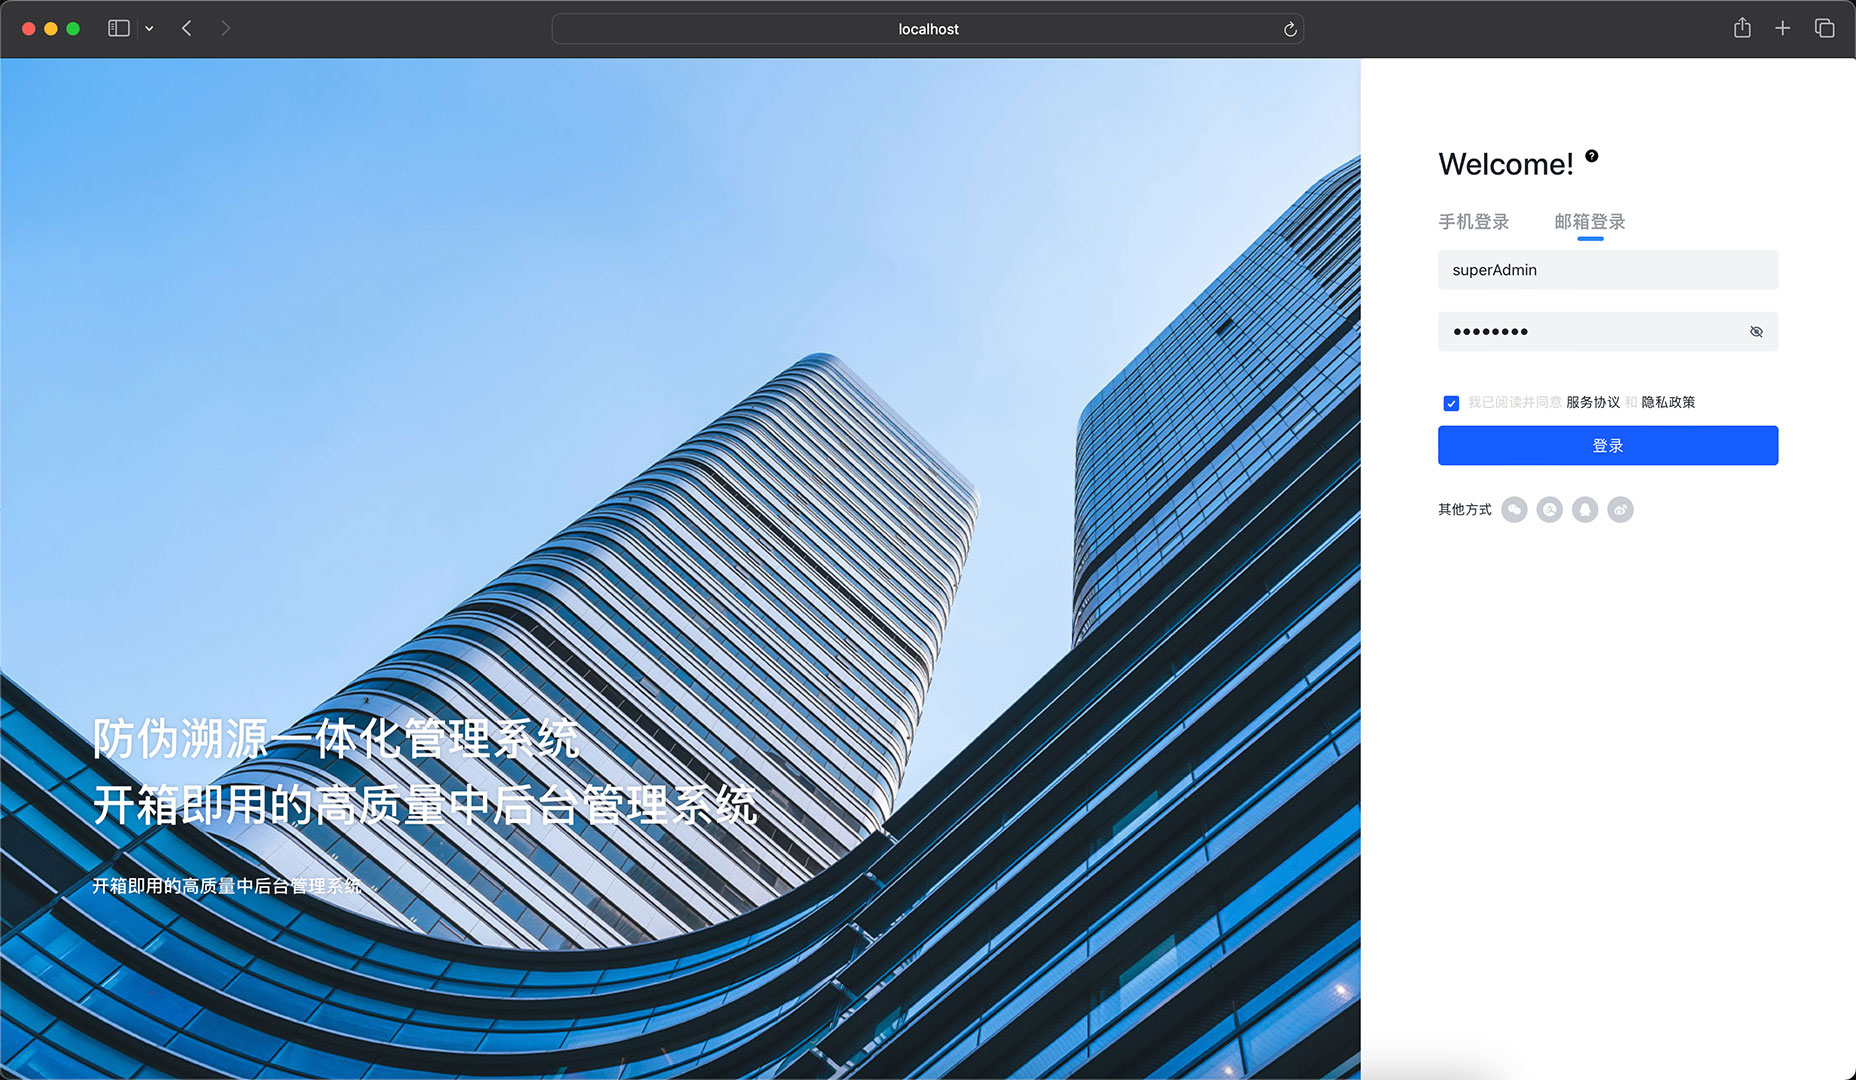Show the tab overview

(1824, 28)
